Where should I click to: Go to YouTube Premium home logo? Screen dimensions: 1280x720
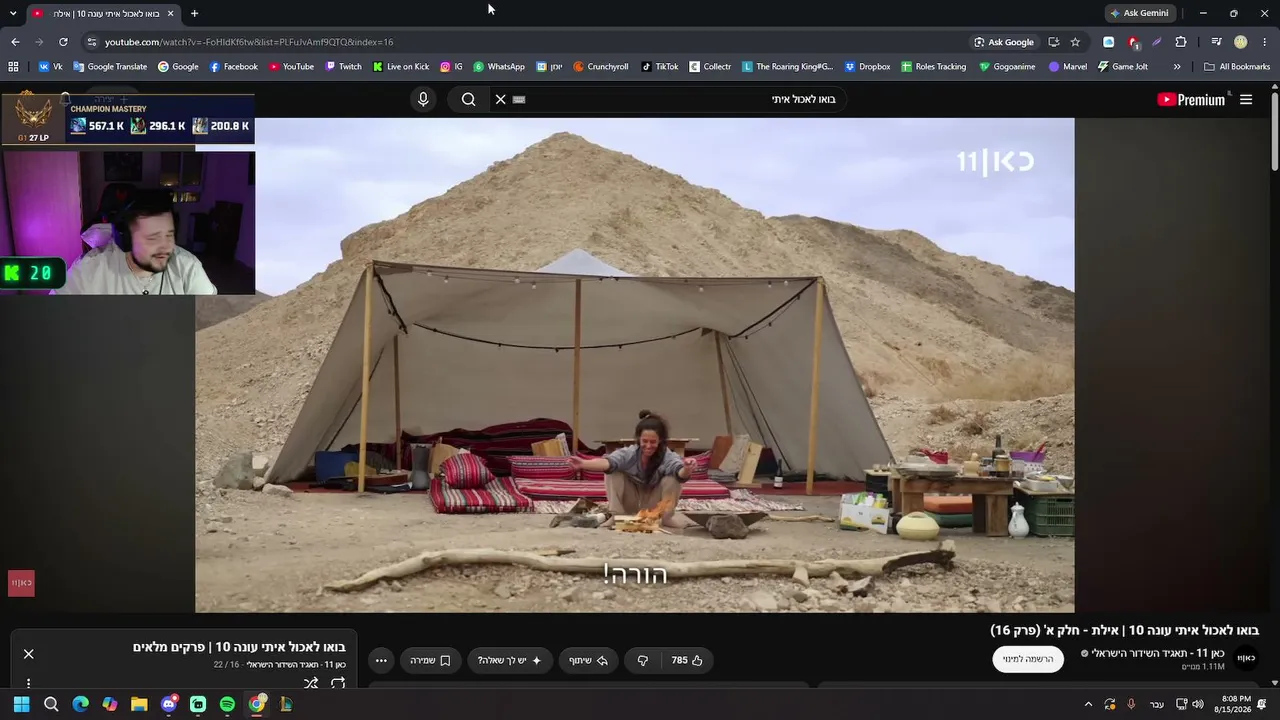(1190, 99)
